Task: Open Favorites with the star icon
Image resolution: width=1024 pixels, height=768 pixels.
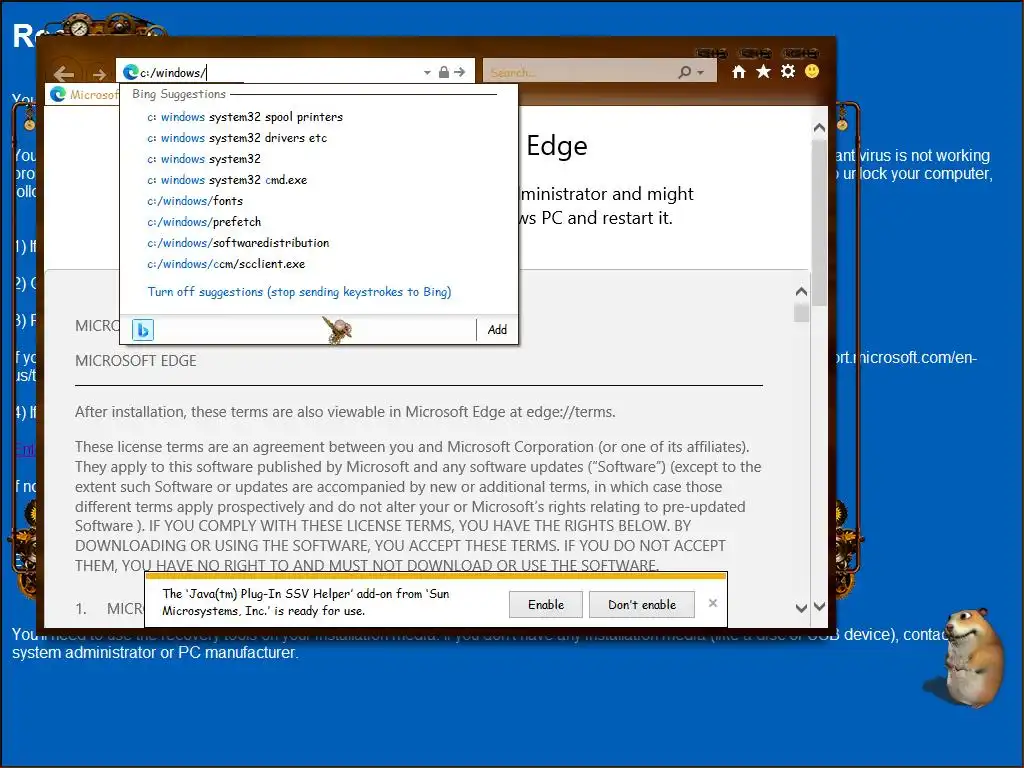Action: [x=763, y=71]
